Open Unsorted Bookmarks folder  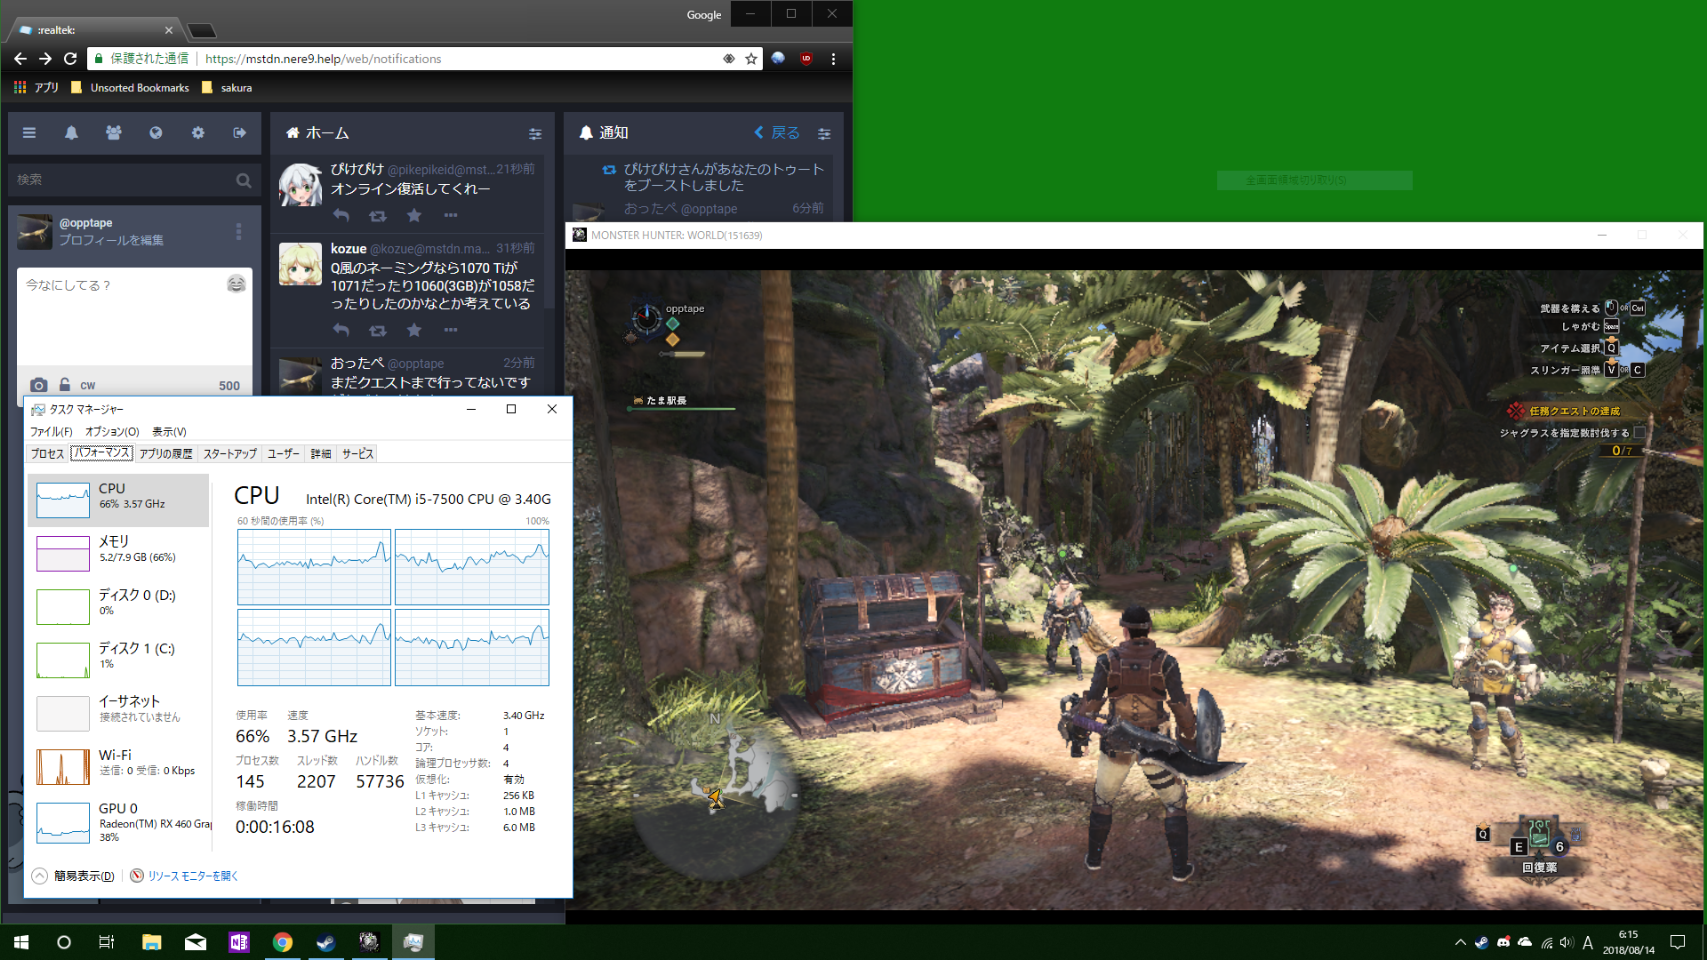pos(130,88)
